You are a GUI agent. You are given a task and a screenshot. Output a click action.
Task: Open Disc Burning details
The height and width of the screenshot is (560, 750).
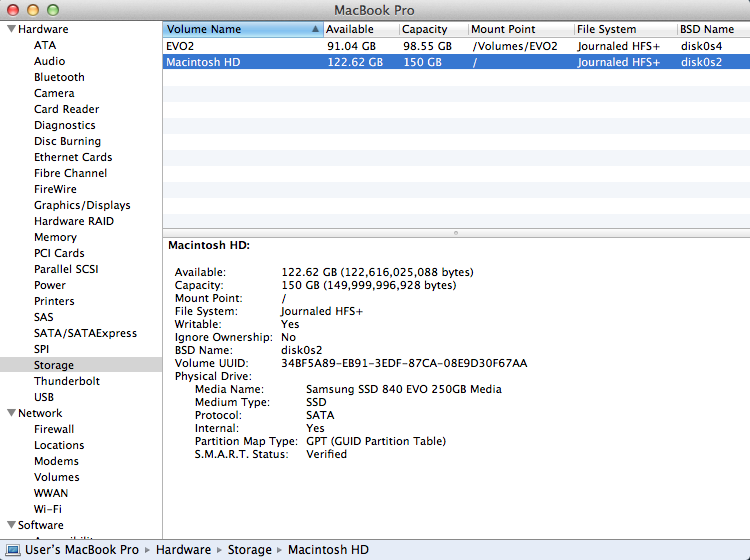[x=67, y=141]
